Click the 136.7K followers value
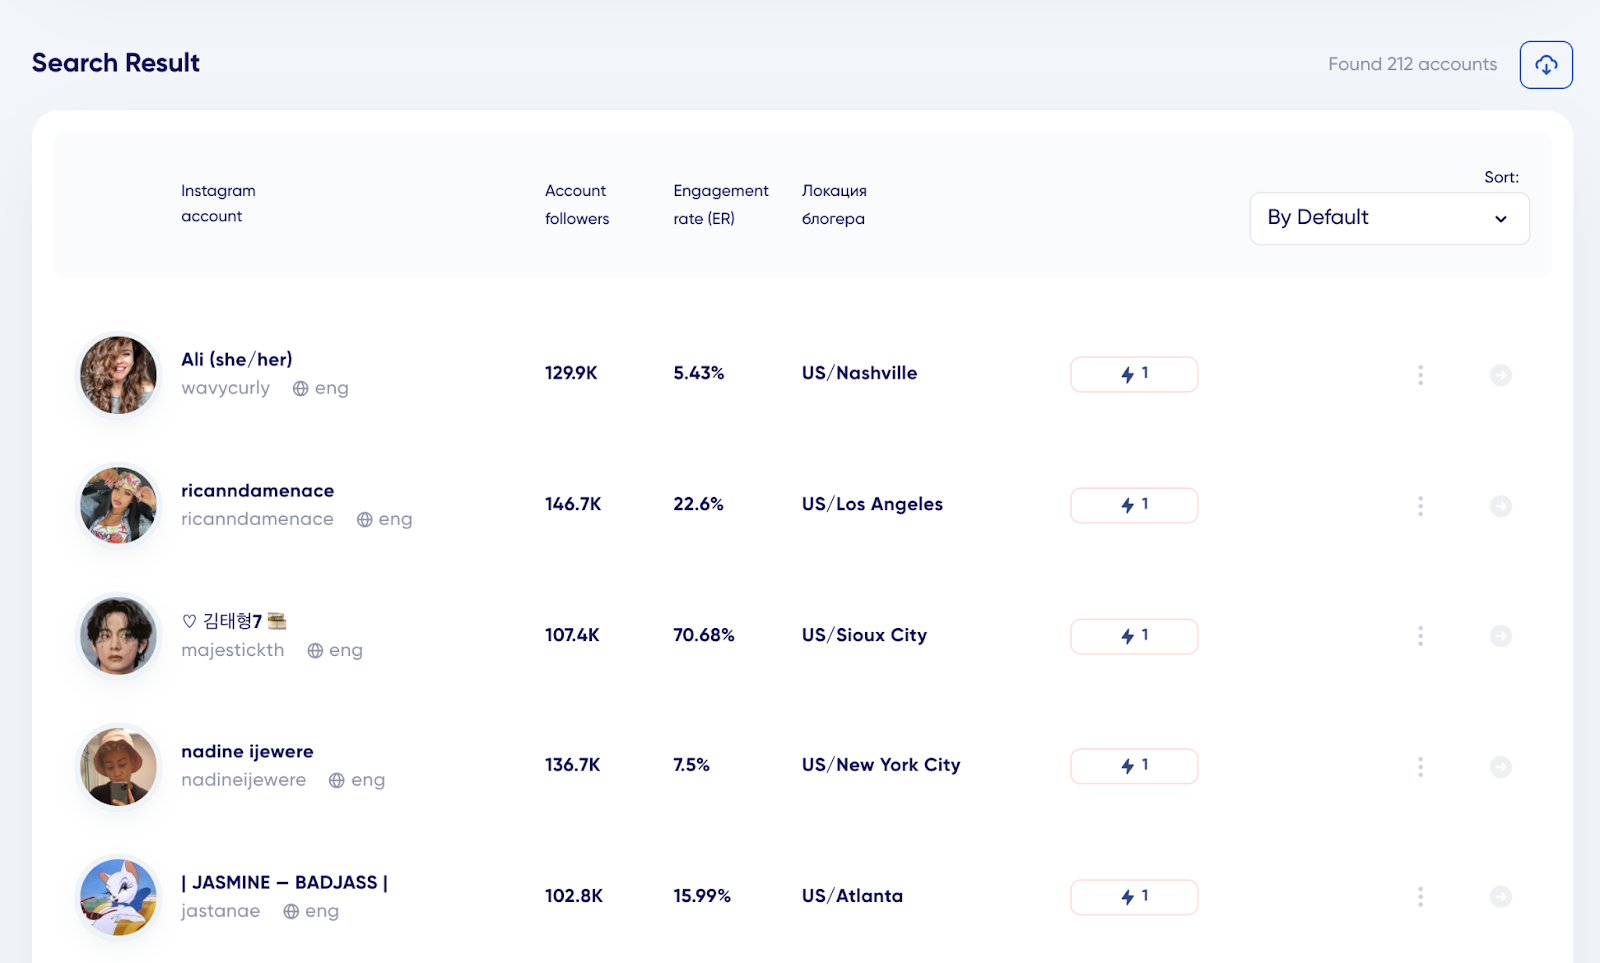Image resolution: width=1600 pixels, height=963 pixels. [x=573, y=765]
